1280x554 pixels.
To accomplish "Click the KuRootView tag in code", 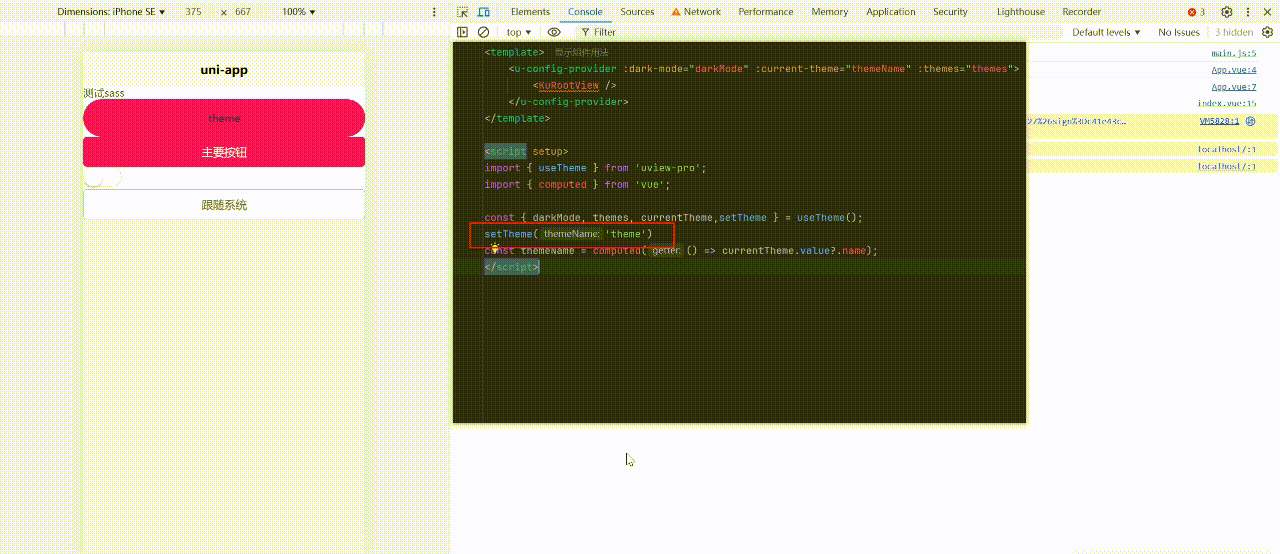I will [x=574, y=86].
